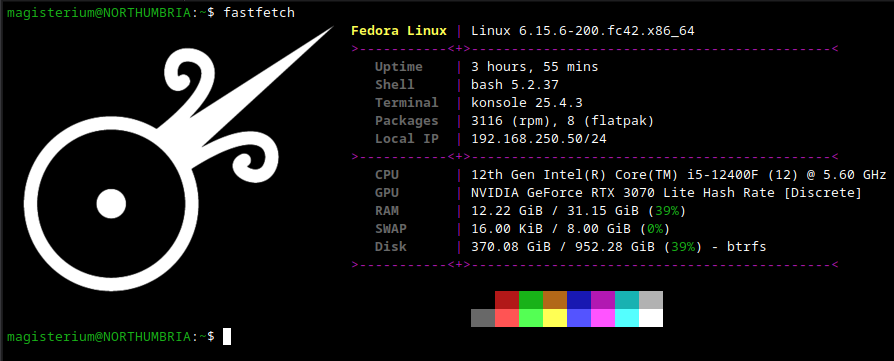Click the Local IP label
The height and width of the screenshot is (361, 894).
click(x=407, y=139)
